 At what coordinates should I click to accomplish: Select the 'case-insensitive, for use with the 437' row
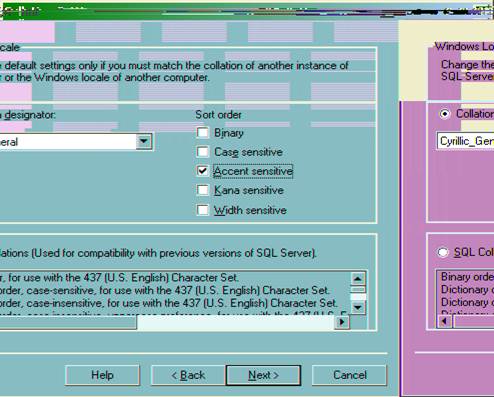click(x=174, y=303)
